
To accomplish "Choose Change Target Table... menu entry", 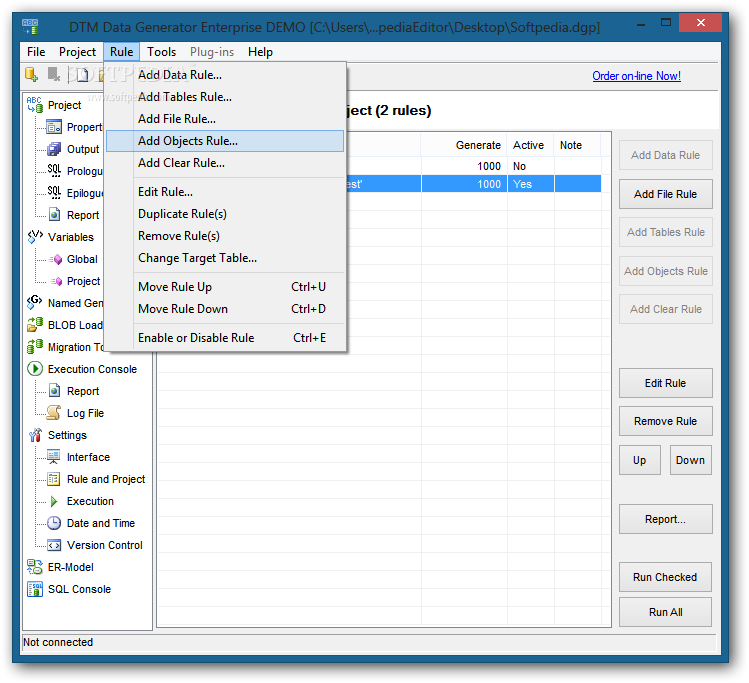I will [225, 258].
